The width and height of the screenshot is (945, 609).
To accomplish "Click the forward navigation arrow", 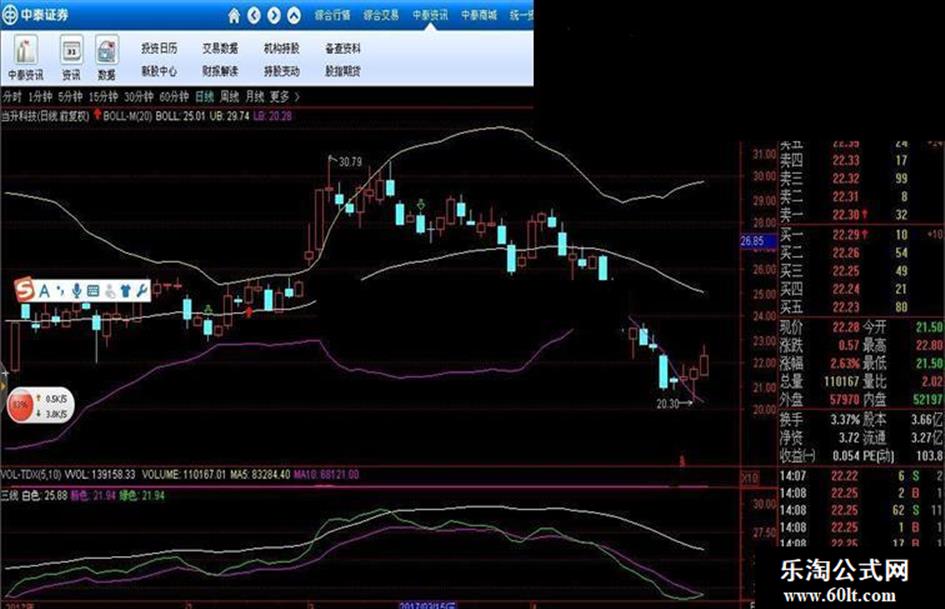I will click(x=274, y=16).
